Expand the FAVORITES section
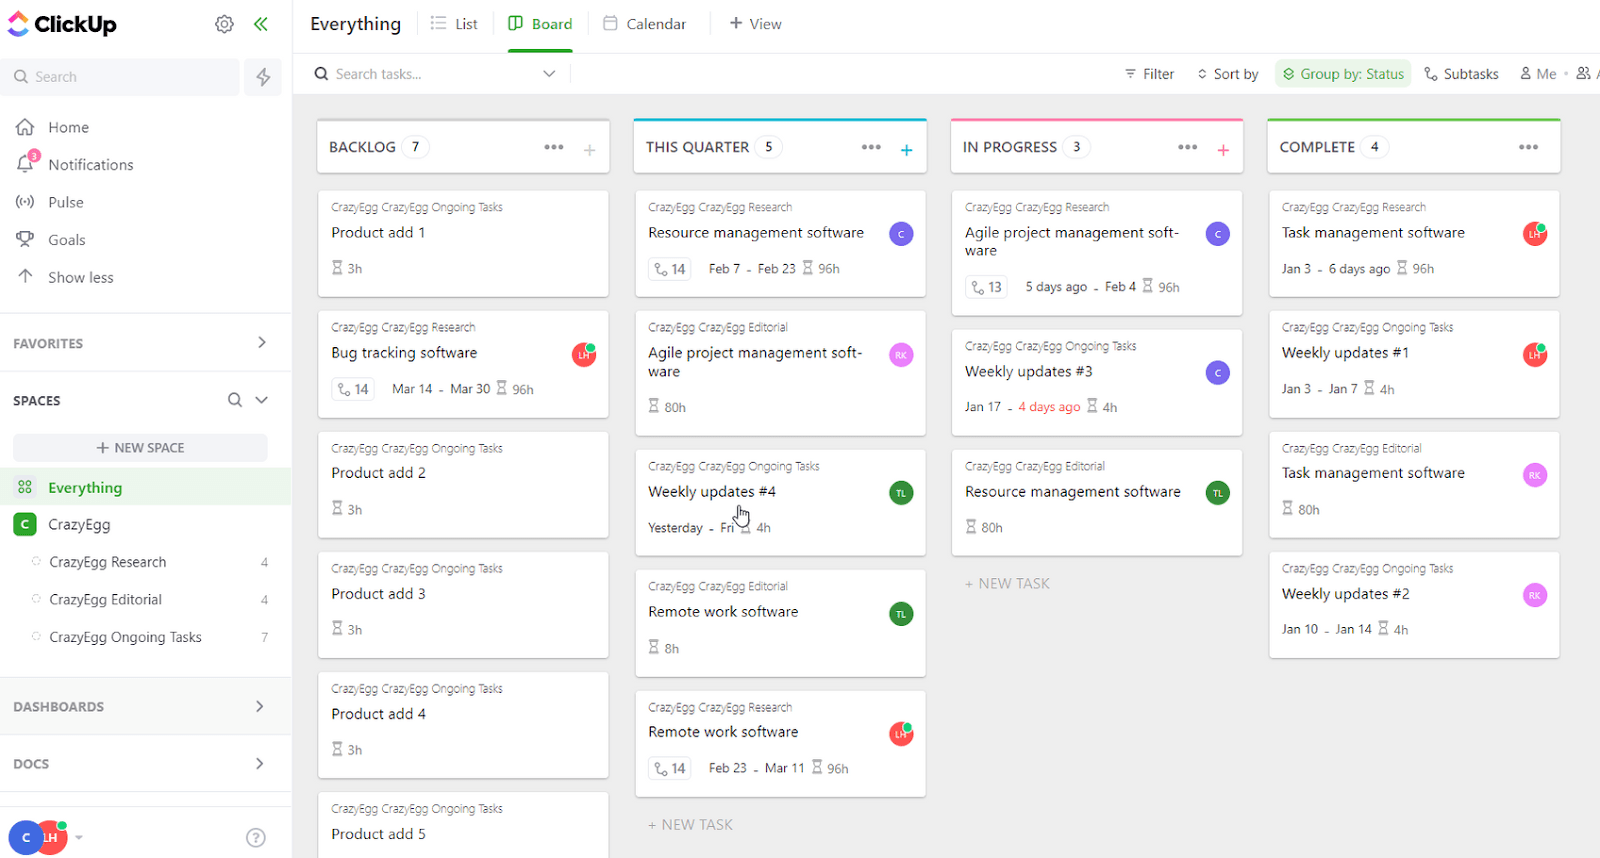Viewport: 1600px width, 858px height. tap(262, 343)
